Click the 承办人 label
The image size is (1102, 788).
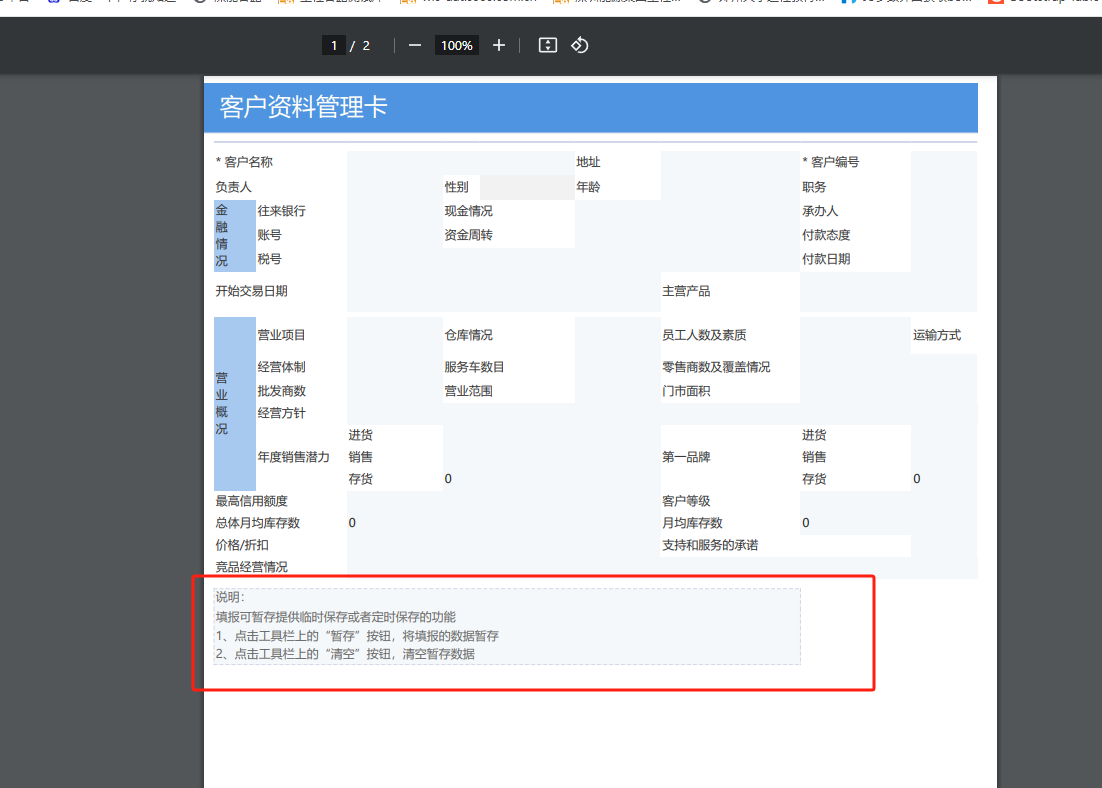[x=820, y=211]
